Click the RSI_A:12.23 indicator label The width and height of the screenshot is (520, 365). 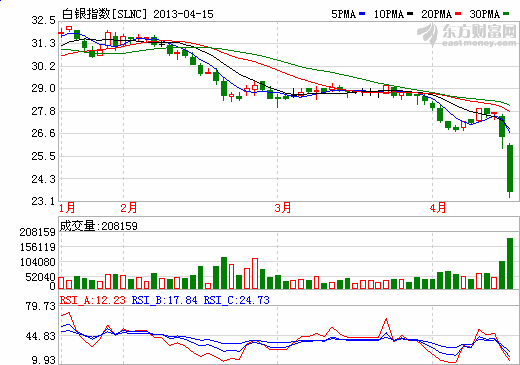tap(93, 300)
